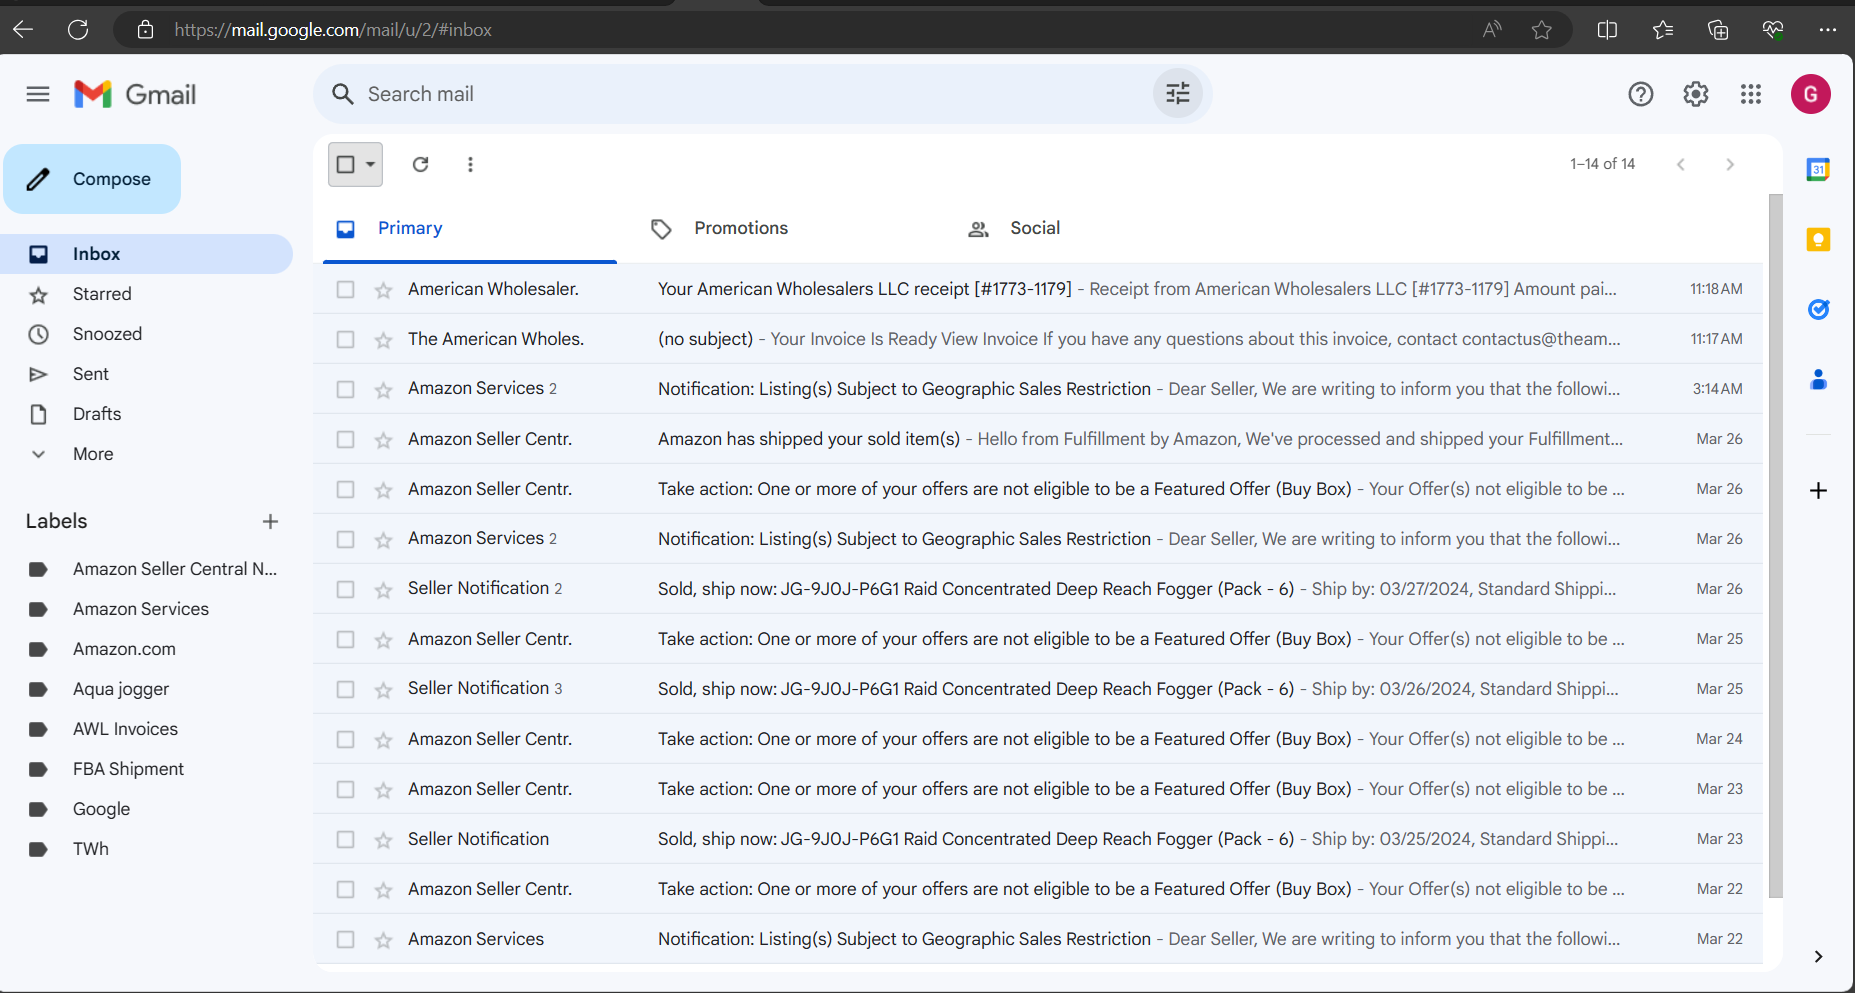
Task: Go to next page of messages
Action: 1730,164
